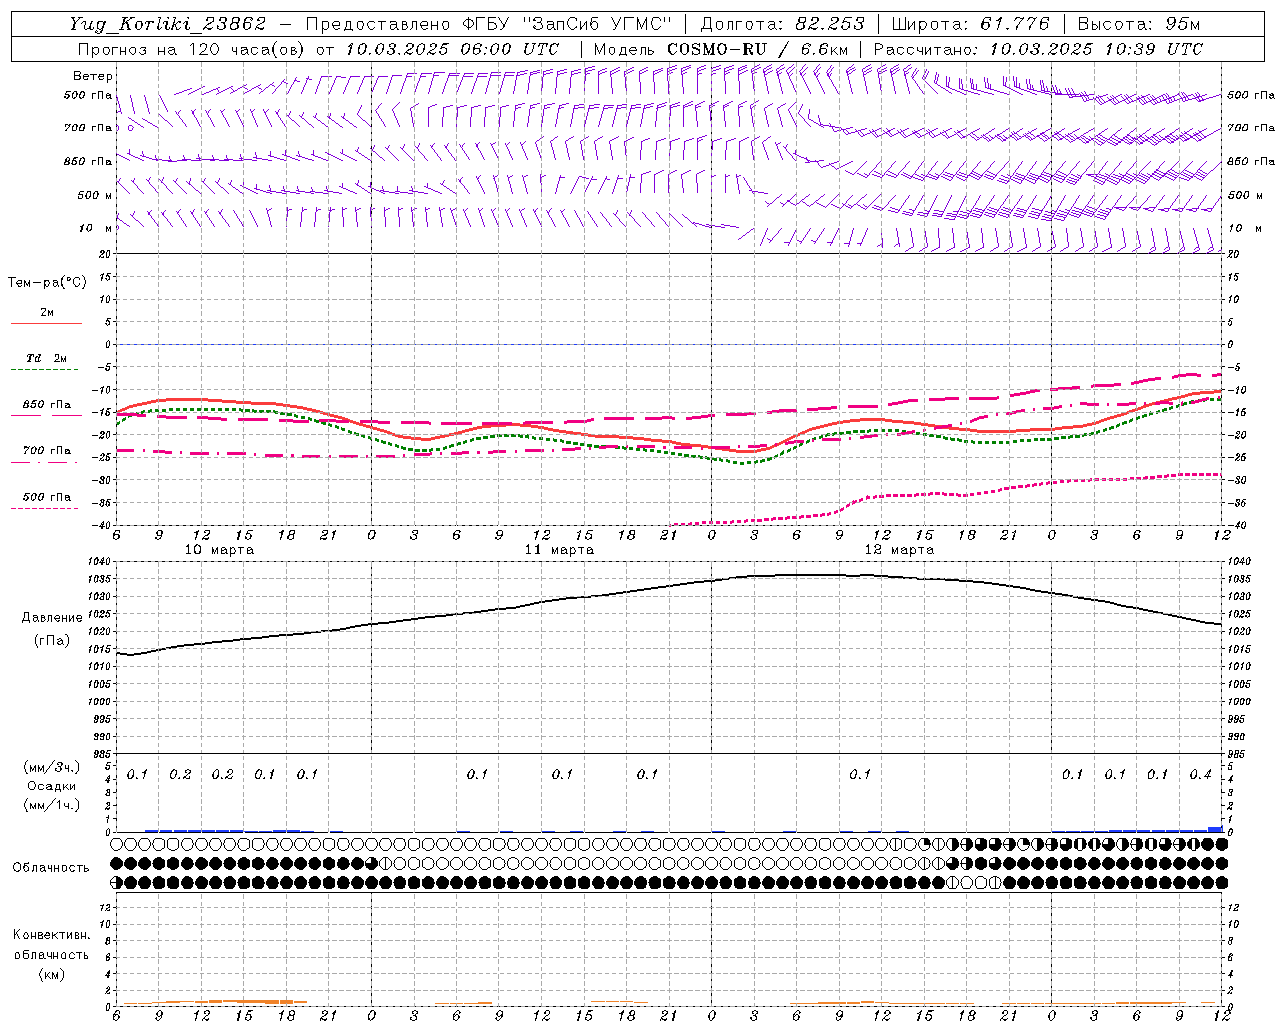
Task: Click the Td 2м dew point legend entry
Action: [x=47, y=358]
